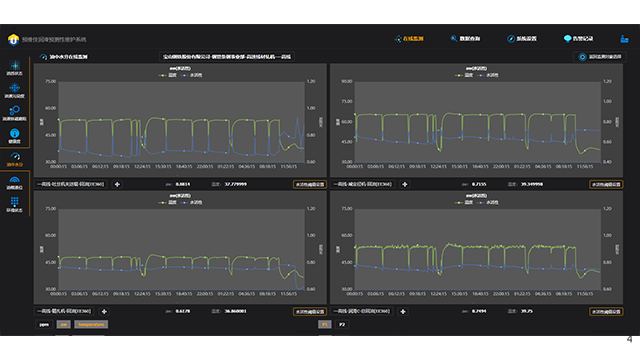The width and height of the screenshot is (640, 360).
Task: Toggle the aw display option
Action: coord(63,324)
